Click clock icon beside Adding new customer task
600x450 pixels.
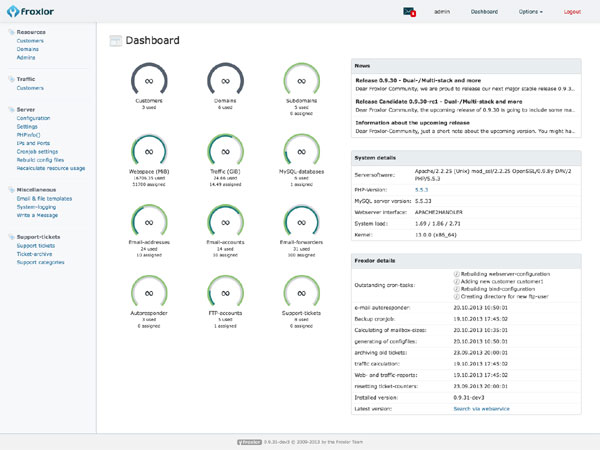pyautogui.click(x=457, y=281)
